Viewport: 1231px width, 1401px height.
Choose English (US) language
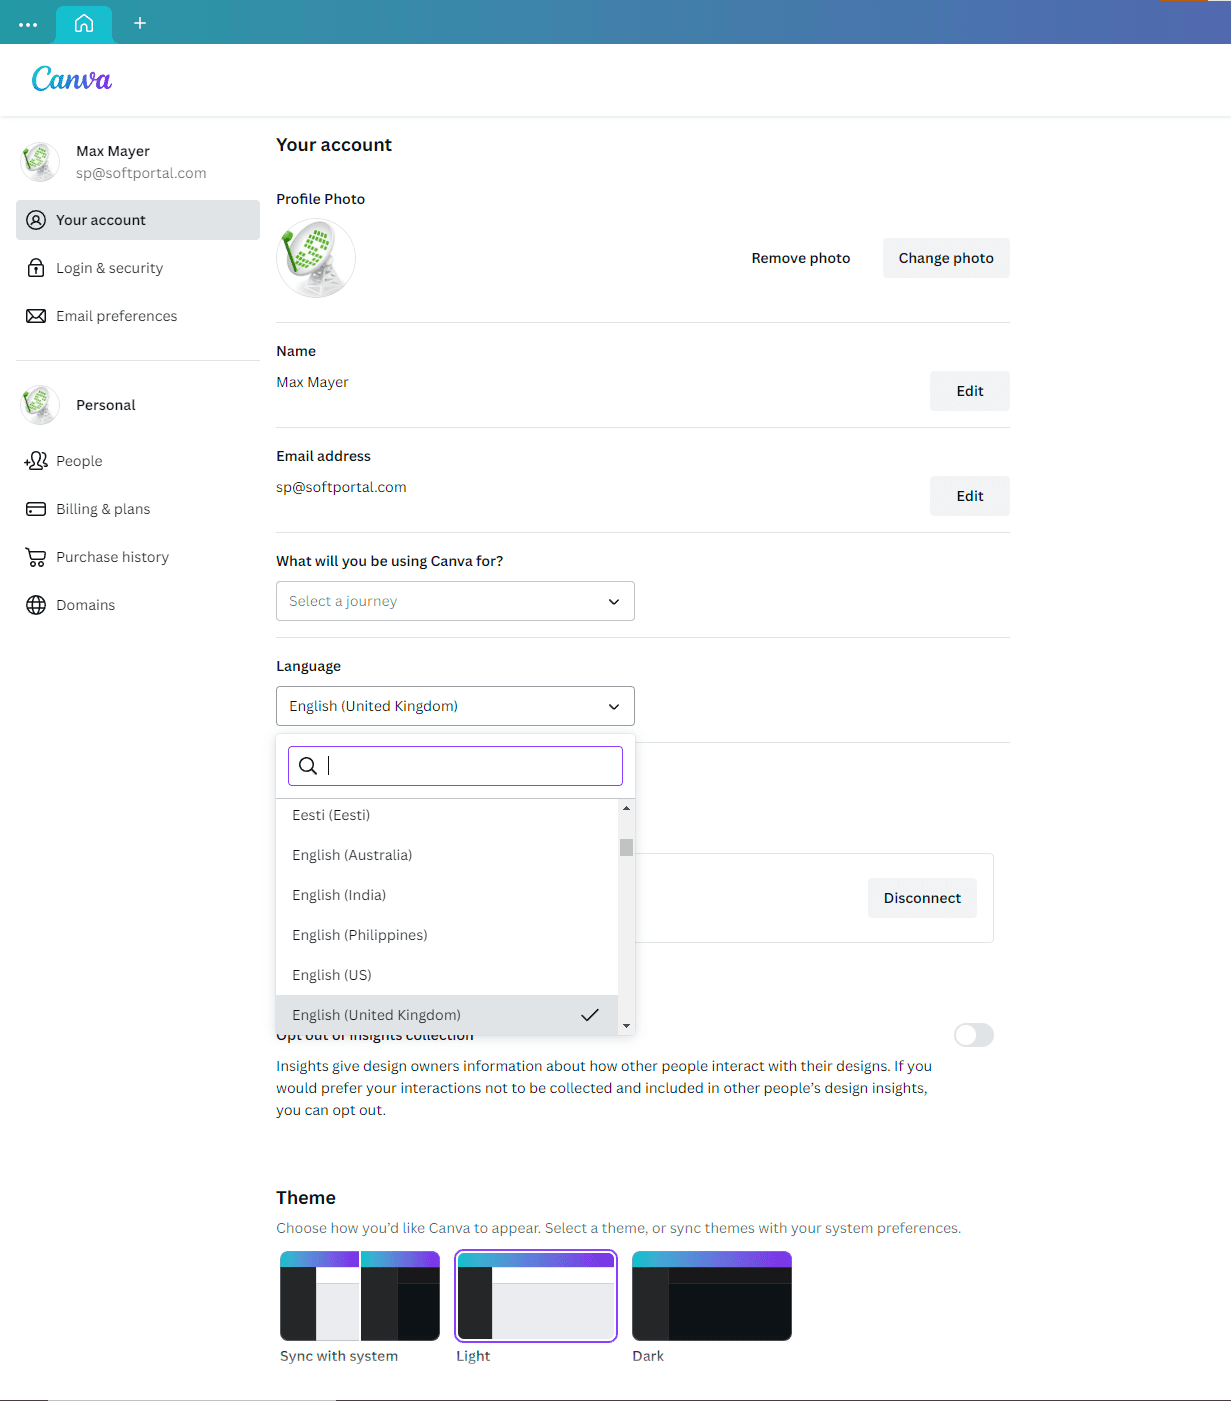[447, 975]
